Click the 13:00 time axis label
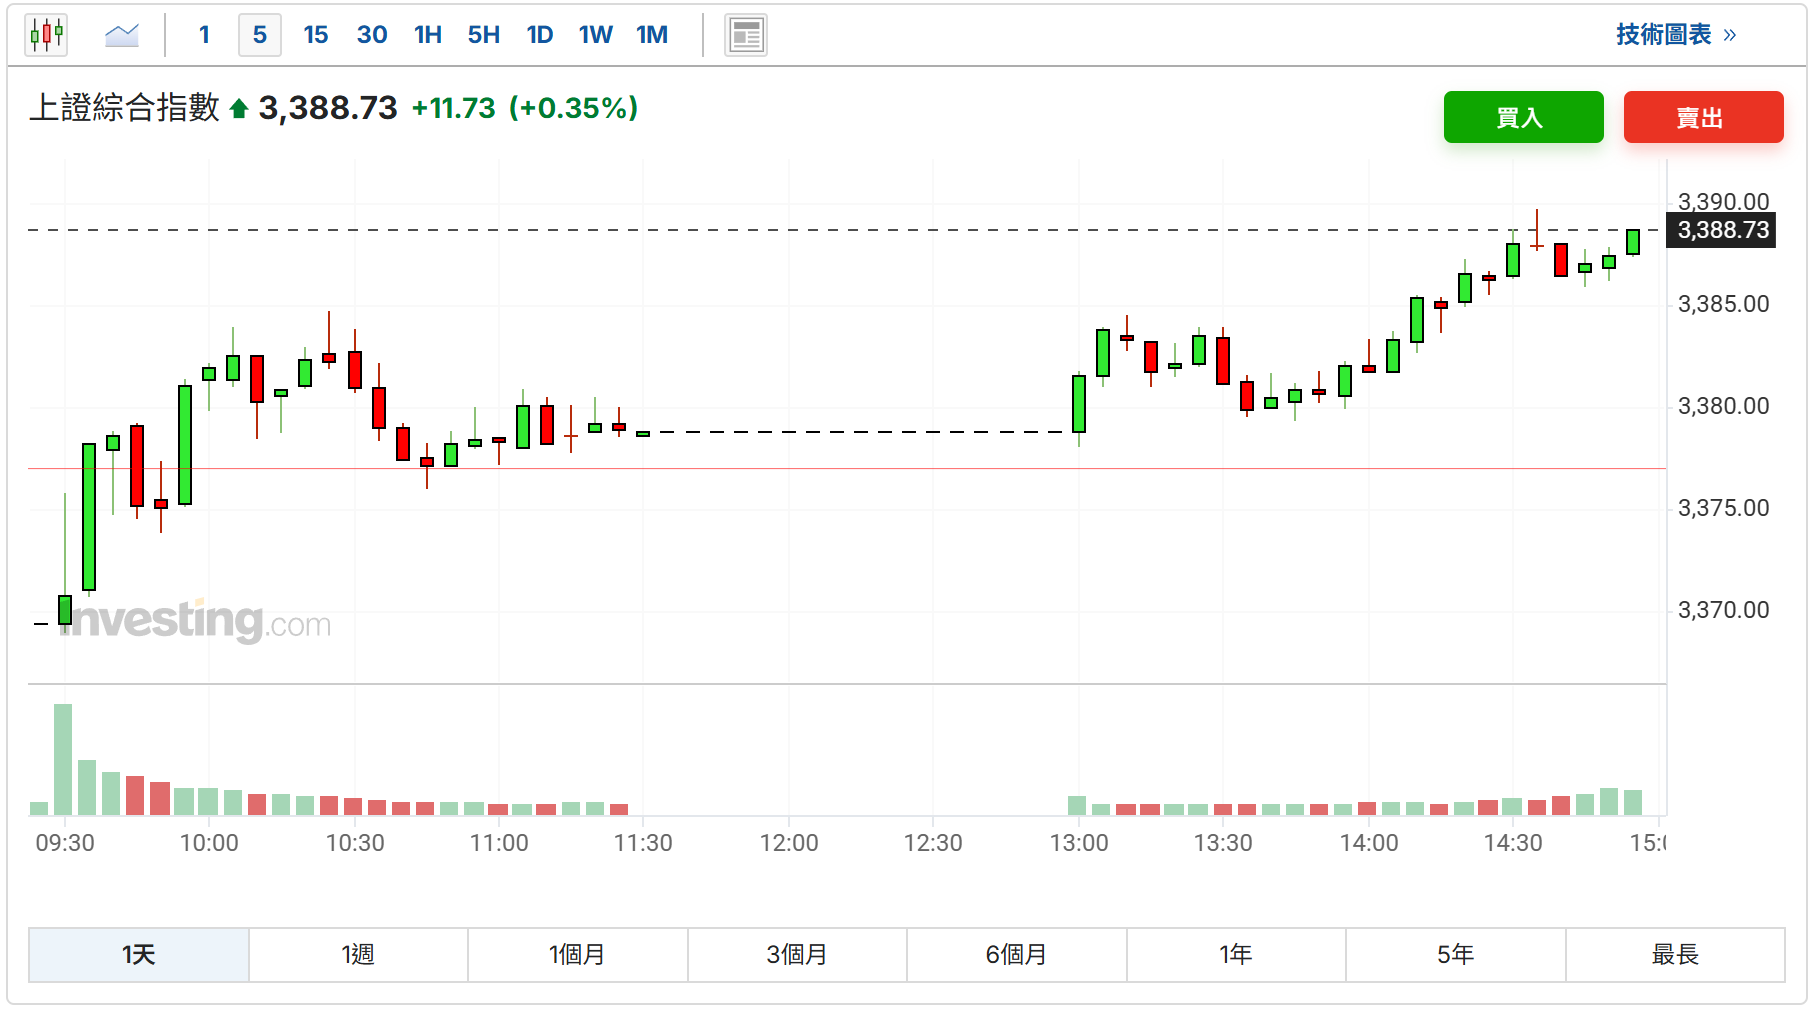Screen dimensions: 1813x1013 pos(1079,843)
